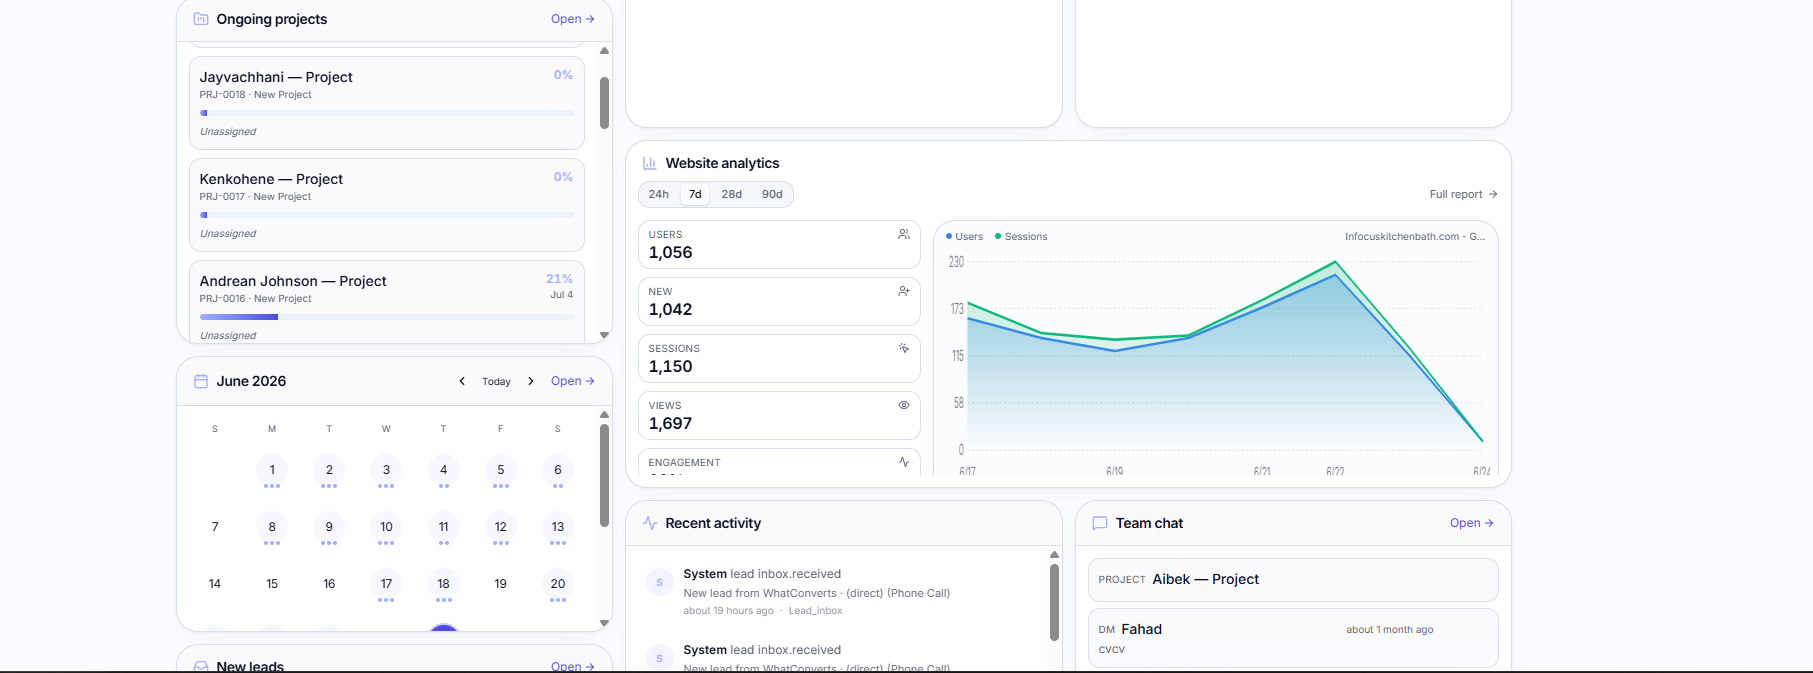
Task: Open the Aibek — Project chat
Action: coord(1293,580)
